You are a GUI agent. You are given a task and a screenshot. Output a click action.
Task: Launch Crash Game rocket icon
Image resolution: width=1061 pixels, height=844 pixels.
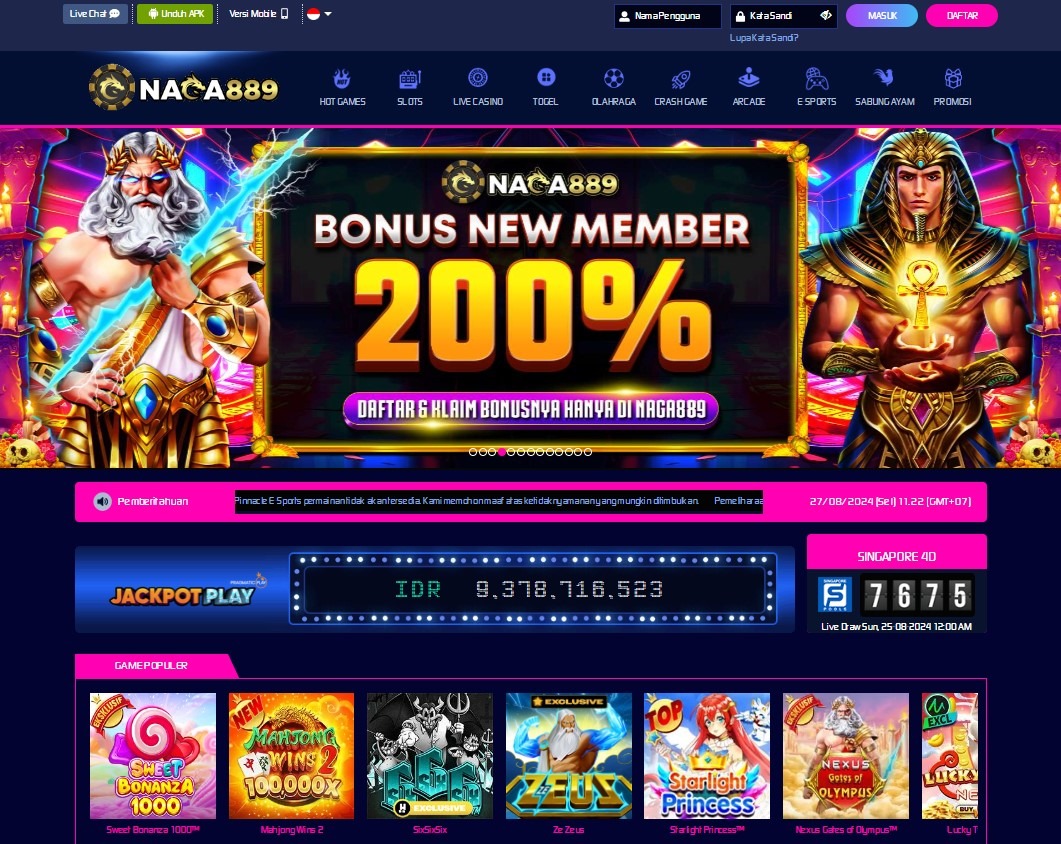681,79
